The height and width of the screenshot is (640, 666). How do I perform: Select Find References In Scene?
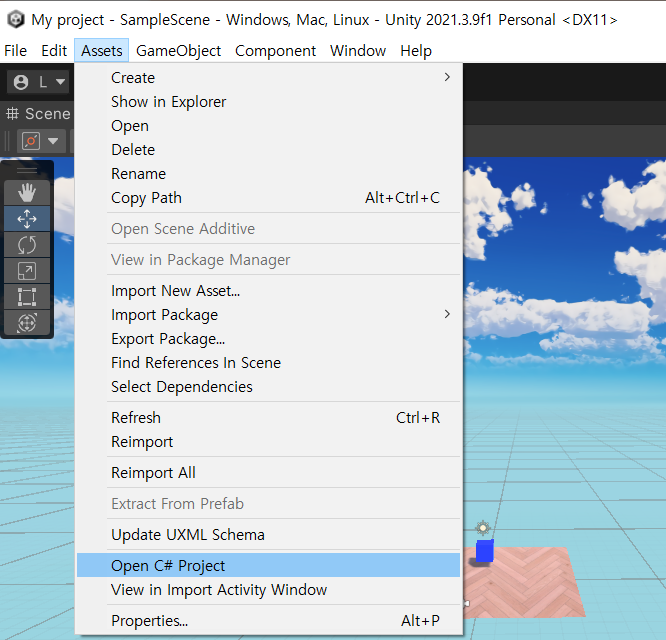[x=268, y=363]
